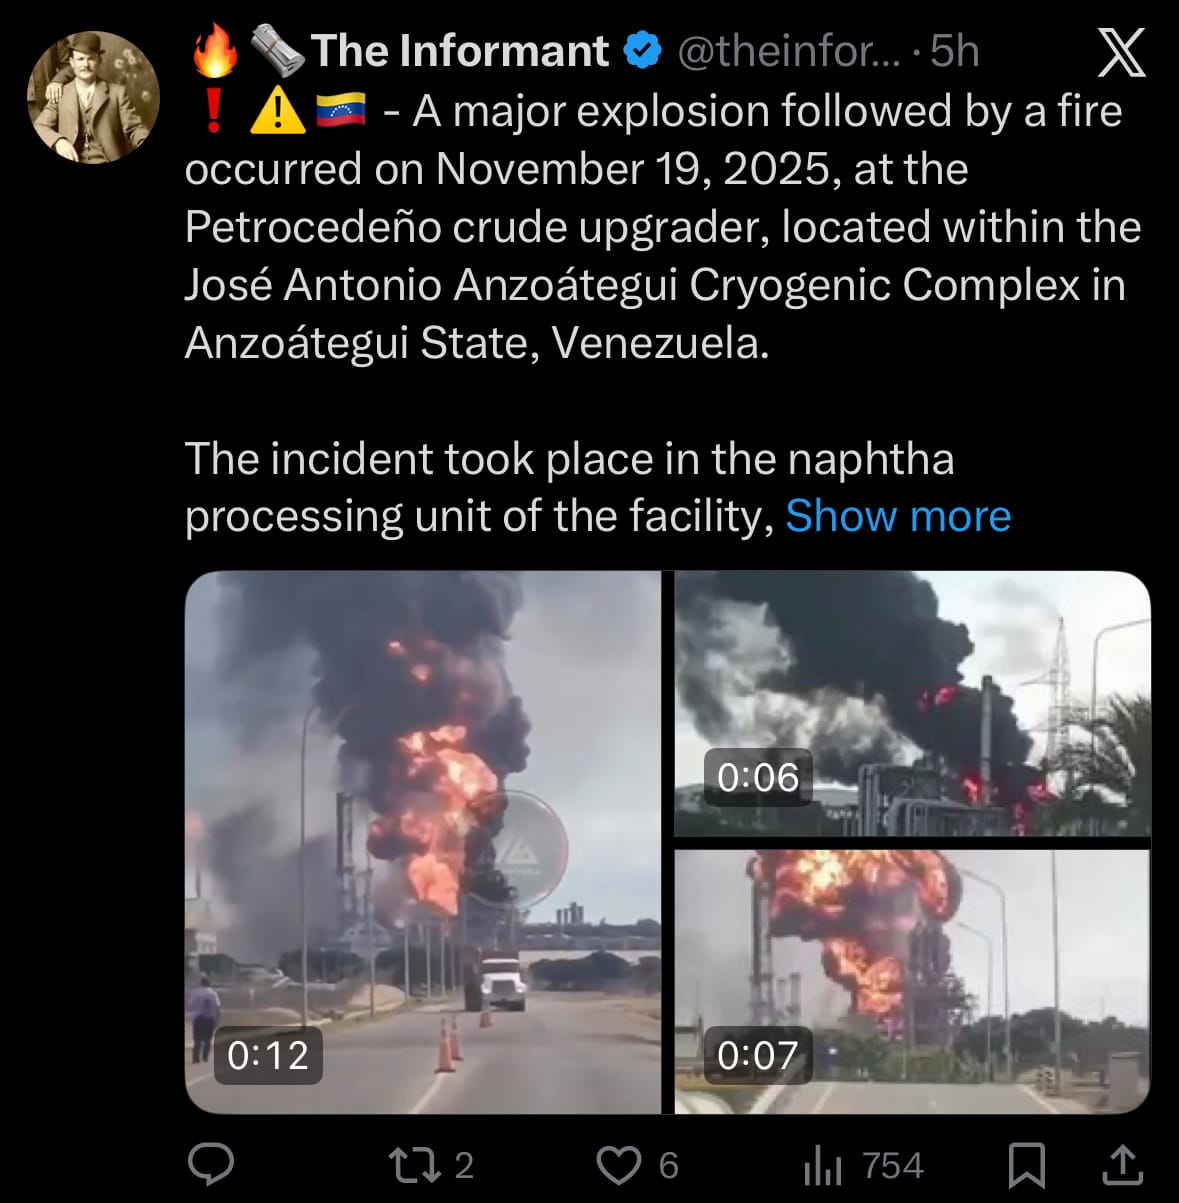Click the X logo icon
This screenshot has height=1203, width=1179.
pos(1122,52)
